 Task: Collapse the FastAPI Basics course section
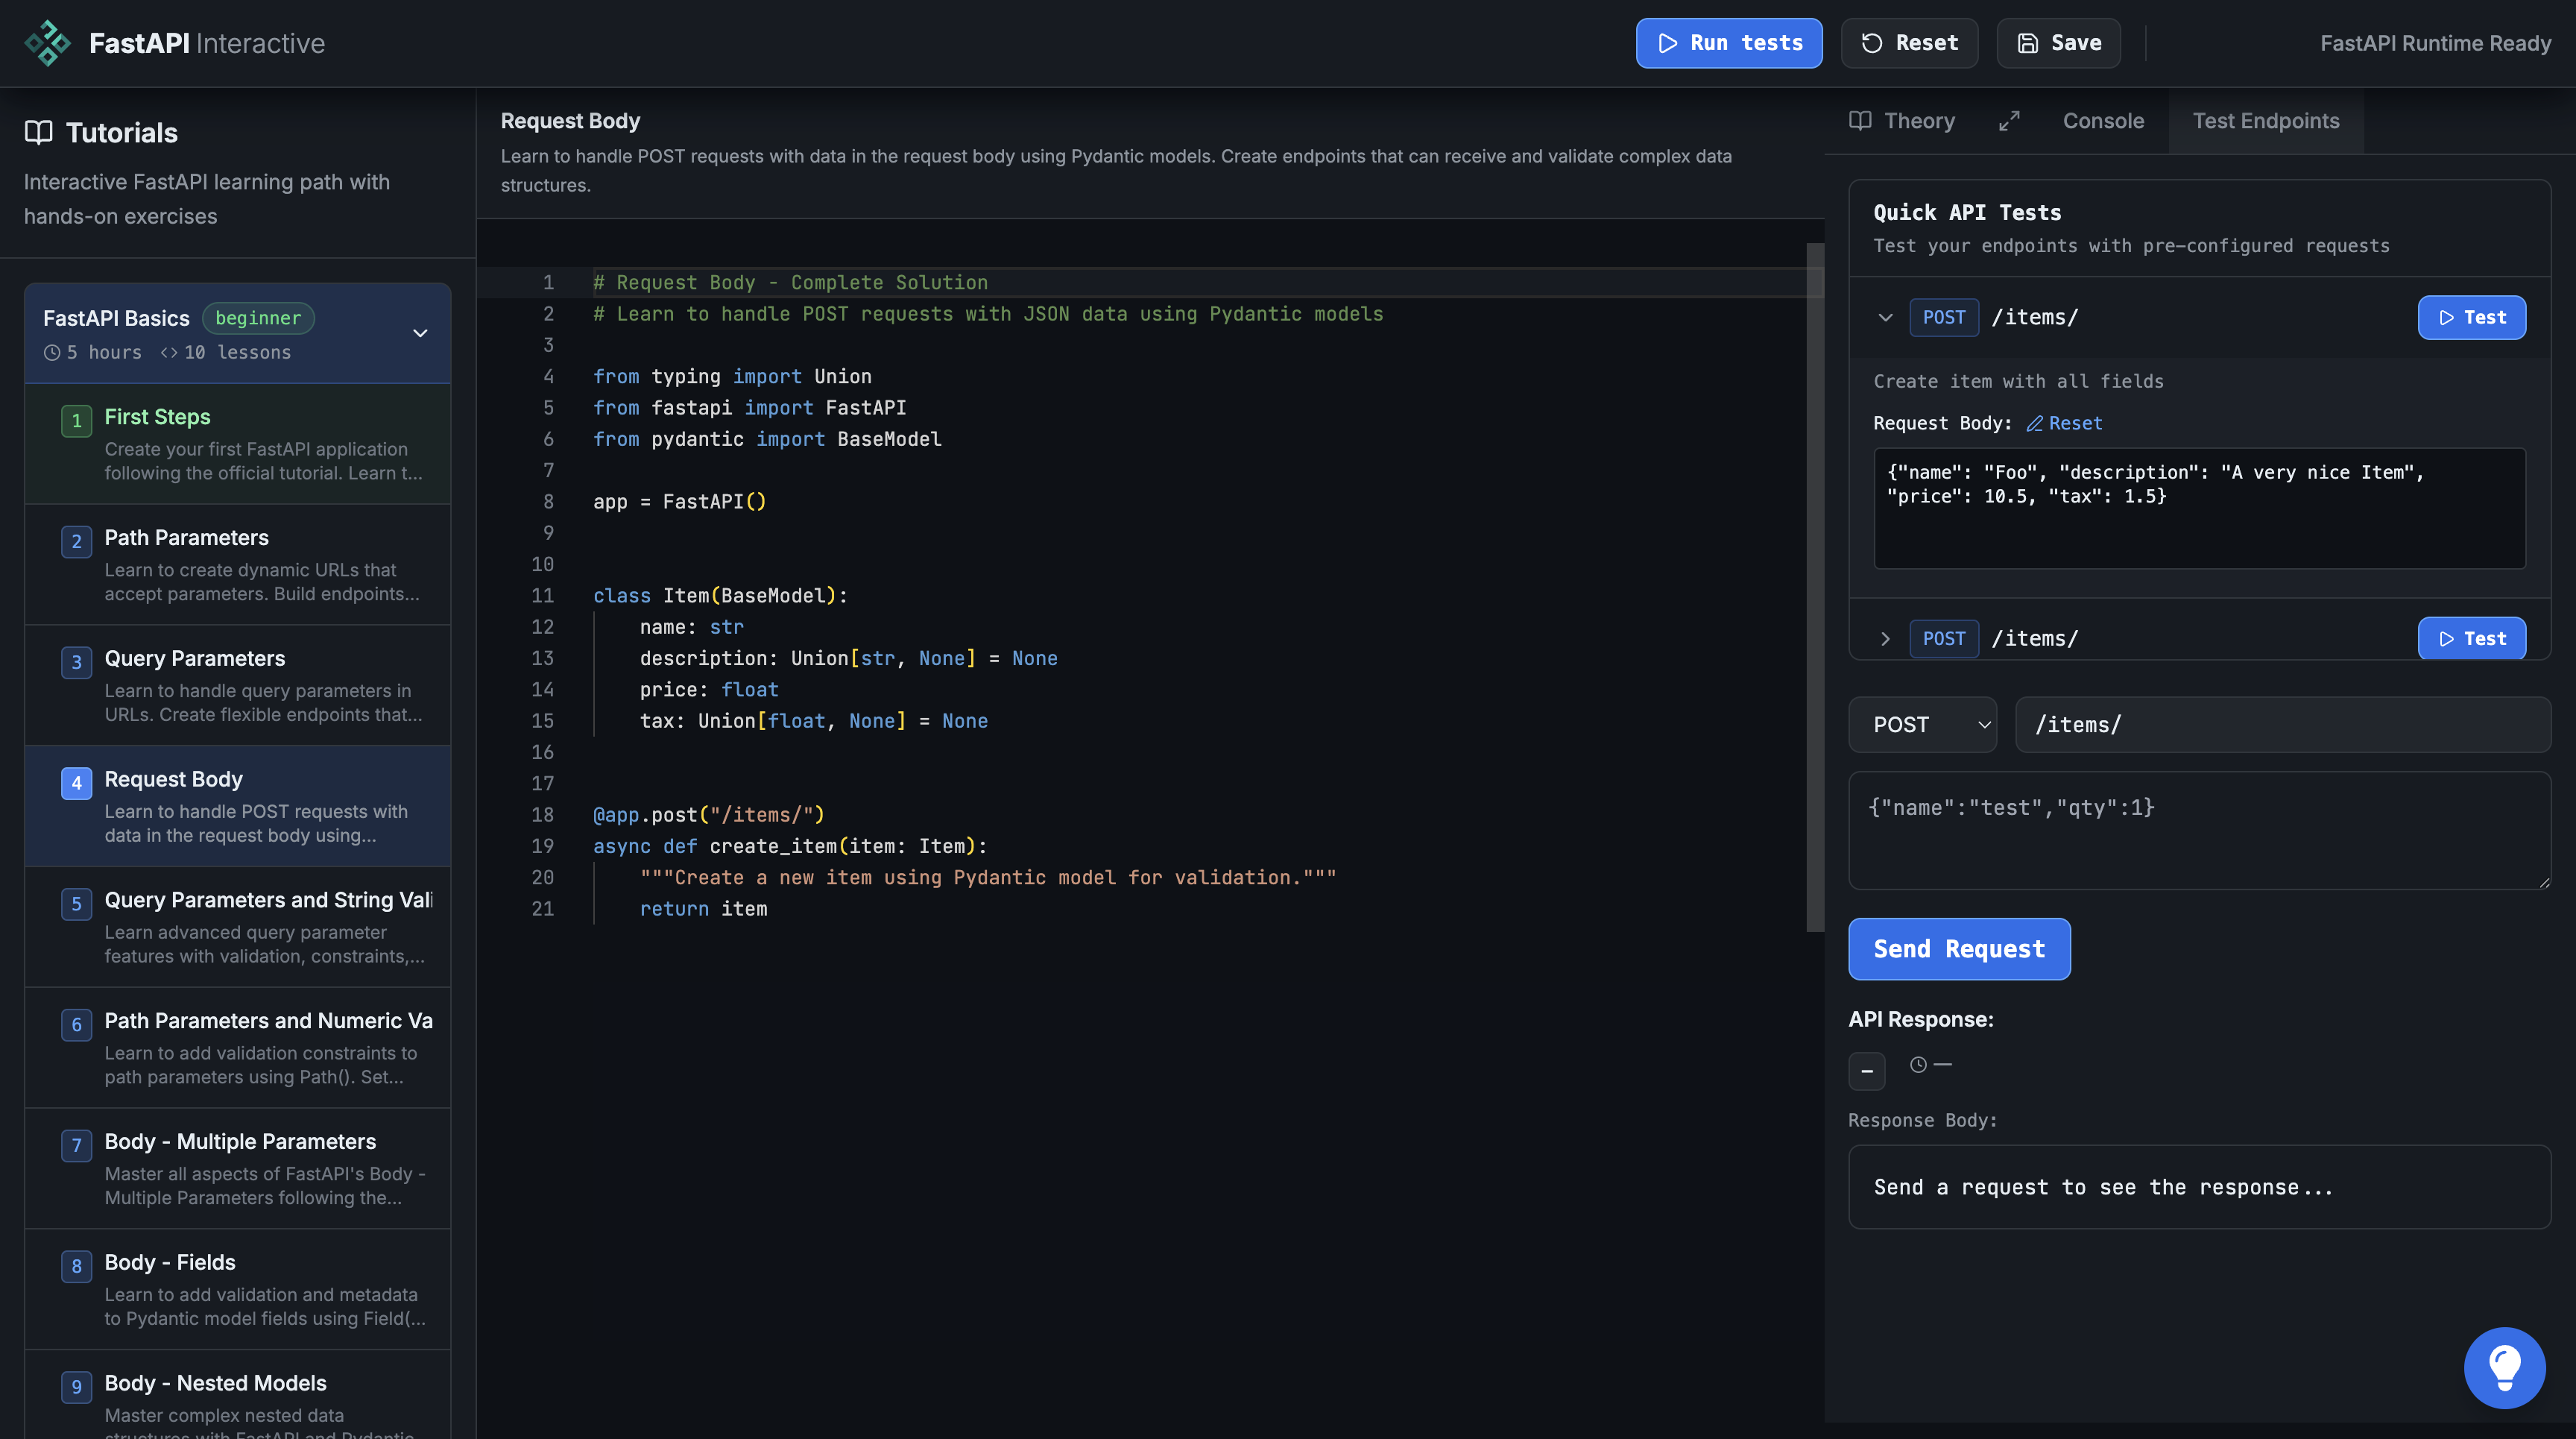pos(420,333)
